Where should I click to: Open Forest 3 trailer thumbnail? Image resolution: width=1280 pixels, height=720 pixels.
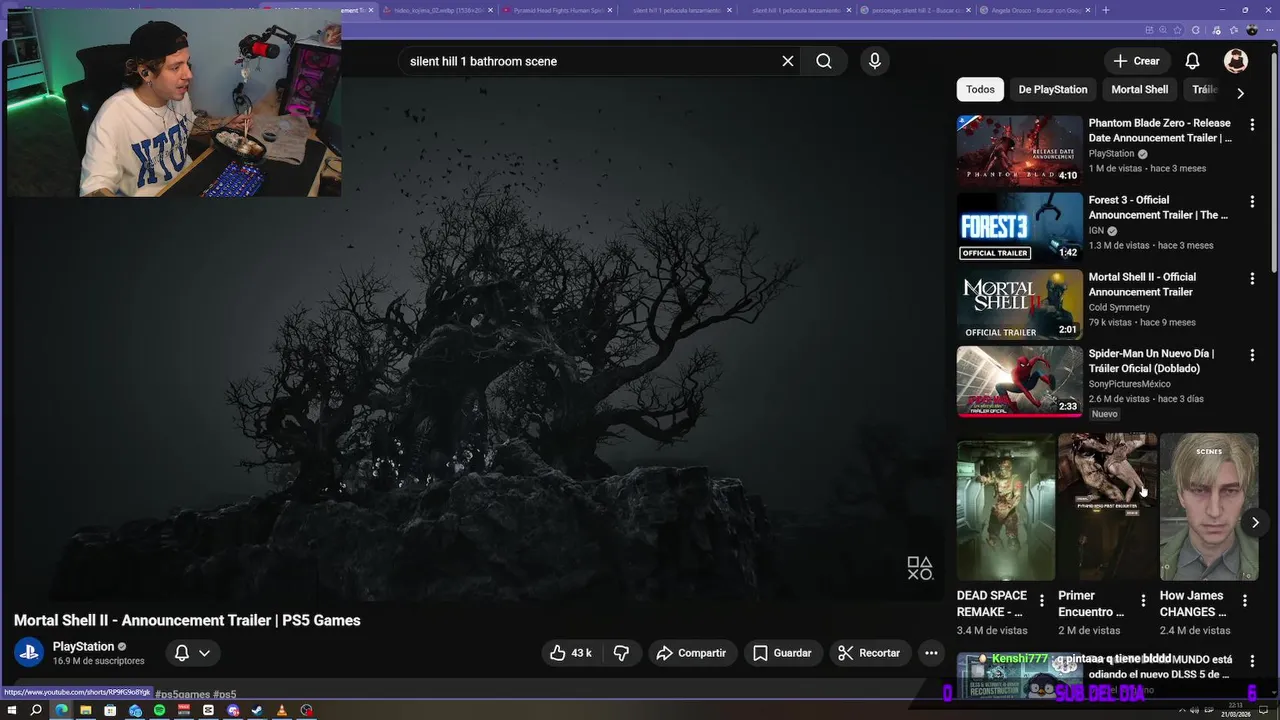tap(1019, 228)
